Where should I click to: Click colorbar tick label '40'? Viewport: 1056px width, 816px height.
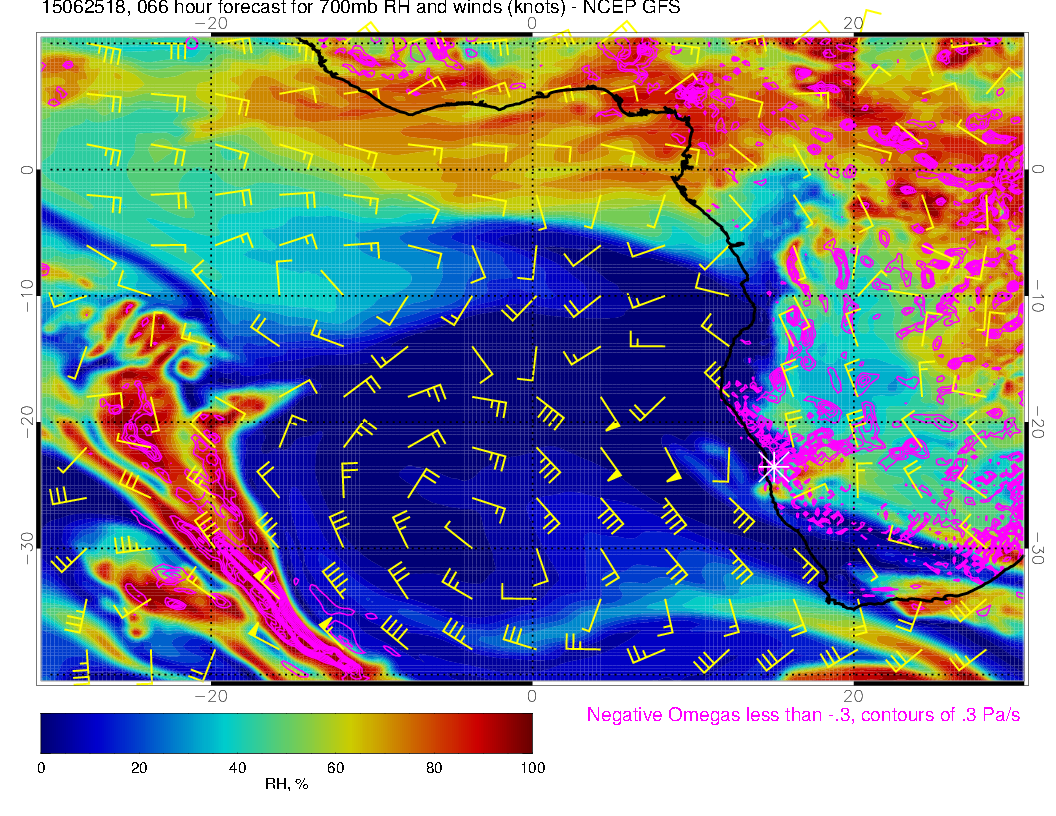[238, 768]
